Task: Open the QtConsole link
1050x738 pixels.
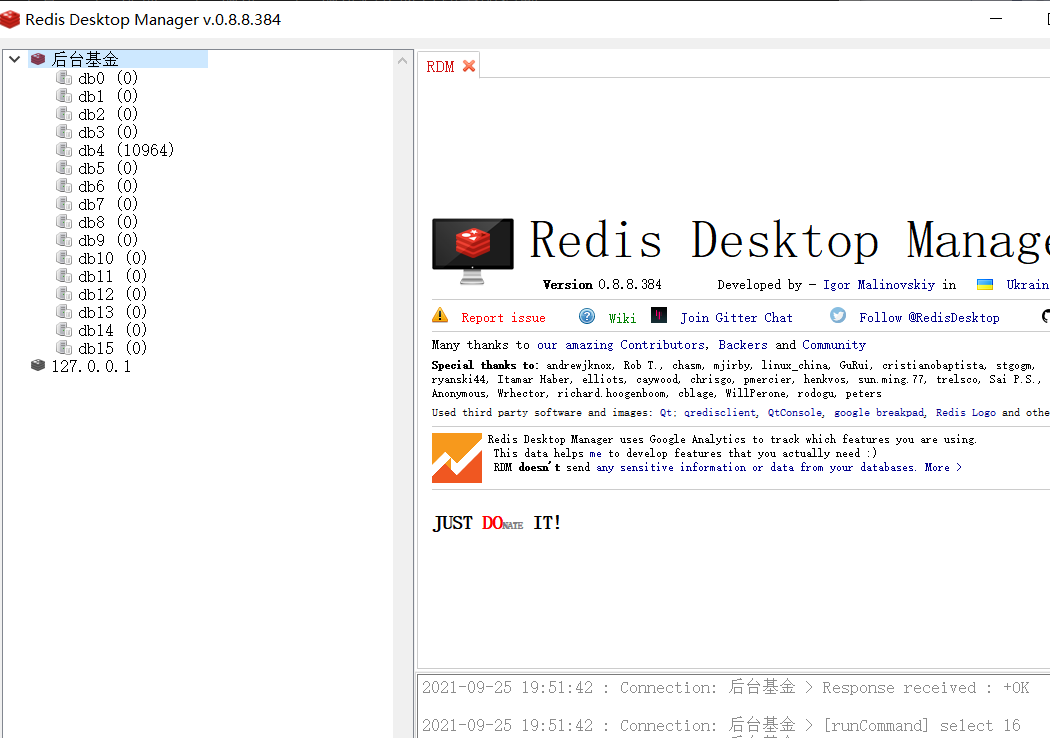Action: click(x=794, y=413)
